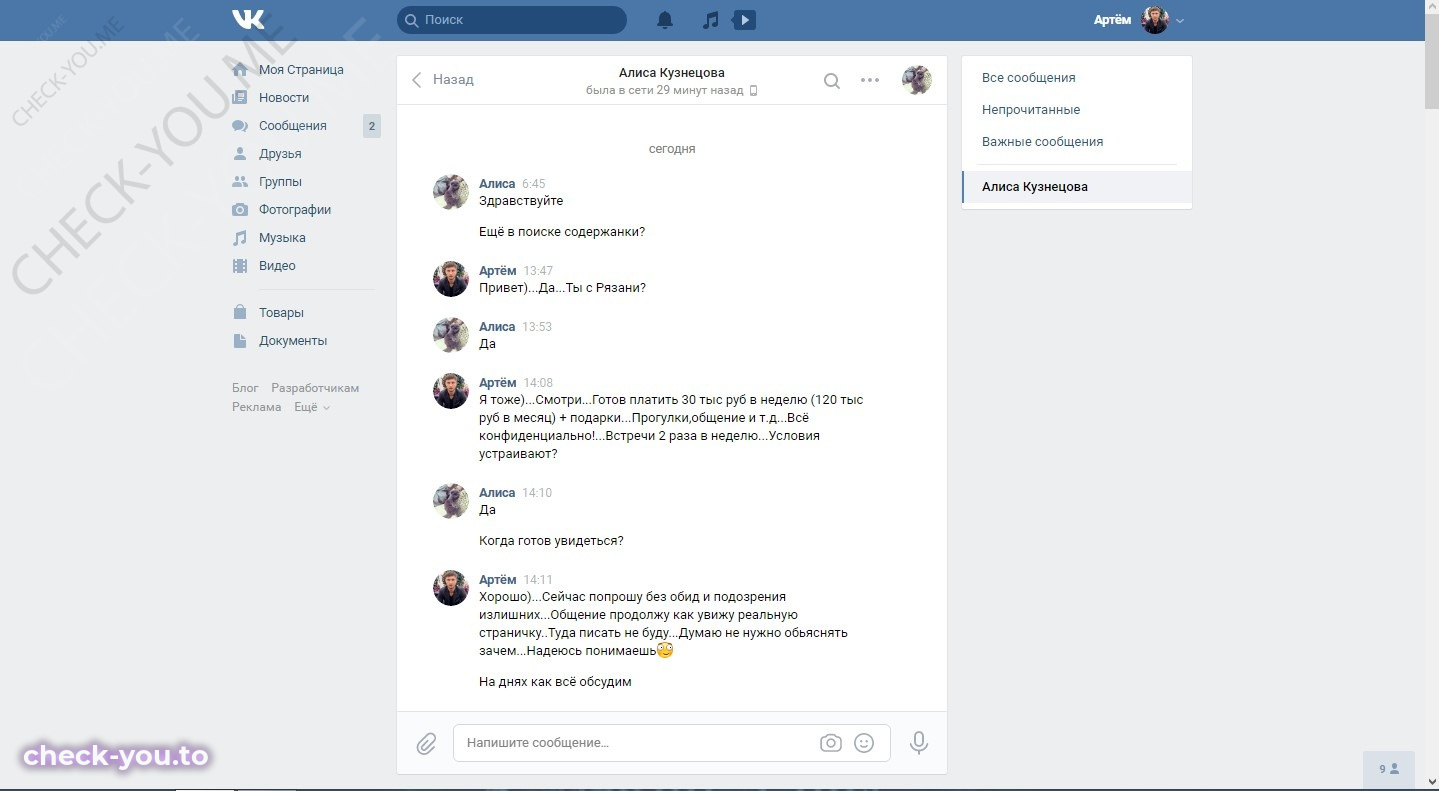Screen dimensions: 1439x791
Task: Open Группы section
Action: click(280, 182)
